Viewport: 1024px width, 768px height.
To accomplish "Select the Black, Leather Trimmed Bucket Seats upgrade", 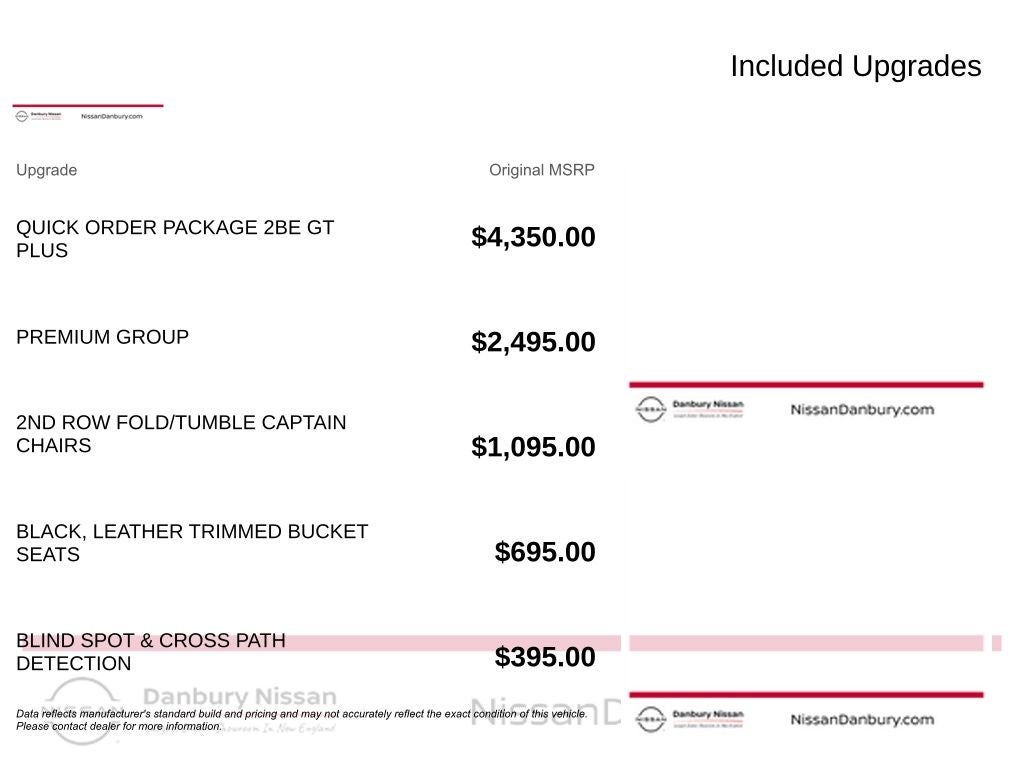I will pos(192,543).
